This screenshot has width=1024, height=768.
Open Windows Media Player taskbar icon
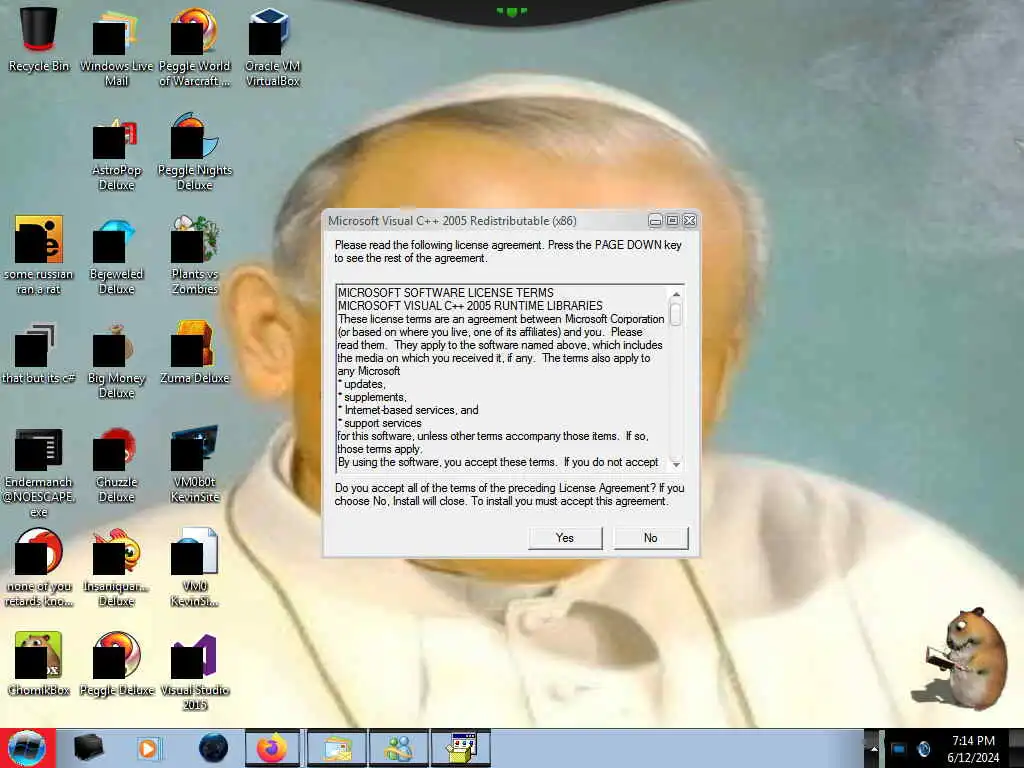tap(148, 748)
